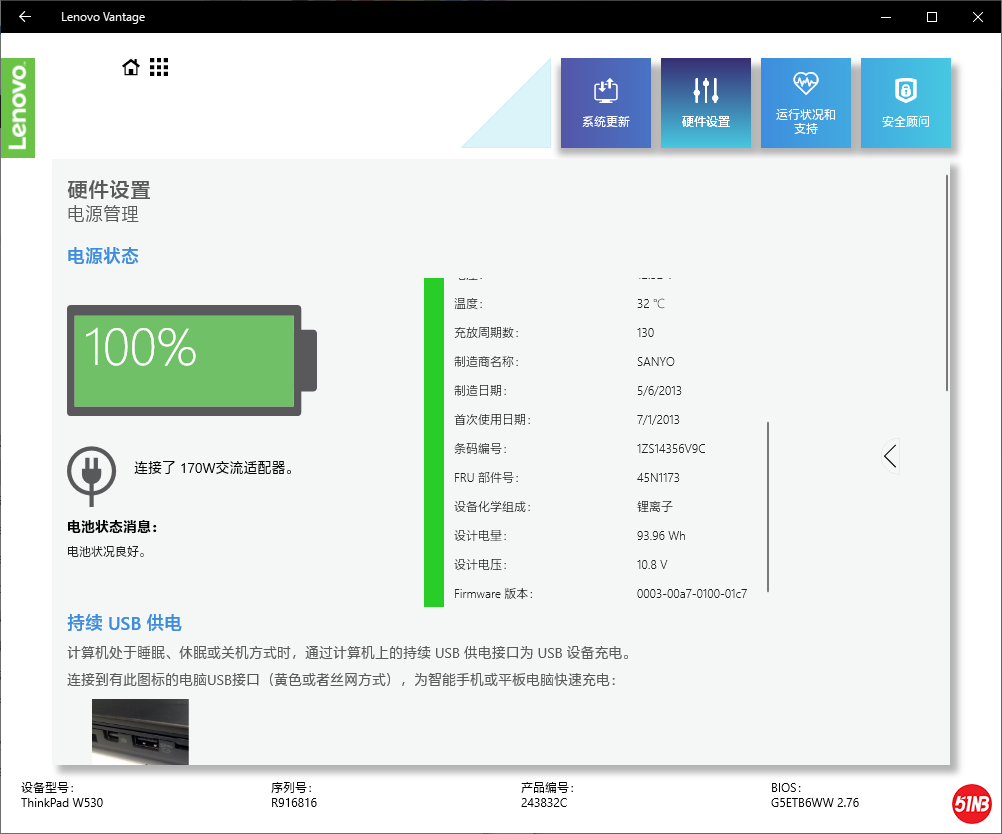This screenshot has height=834, width=1002.
Task: Open 系统更新 (System Update) tile
Action: [x=605, y=103]
